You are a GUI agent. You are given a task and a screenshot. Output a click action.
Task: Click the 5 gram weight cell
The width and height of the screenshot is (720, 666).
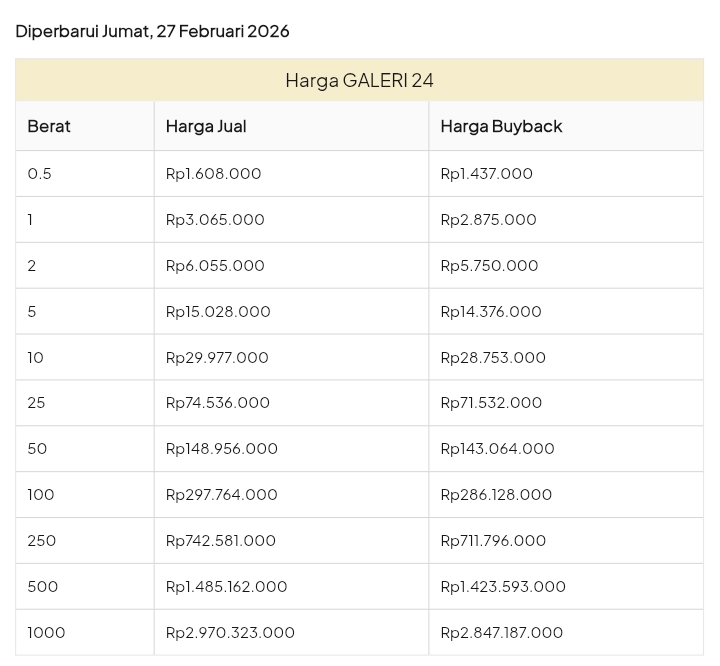click(32, 312)
